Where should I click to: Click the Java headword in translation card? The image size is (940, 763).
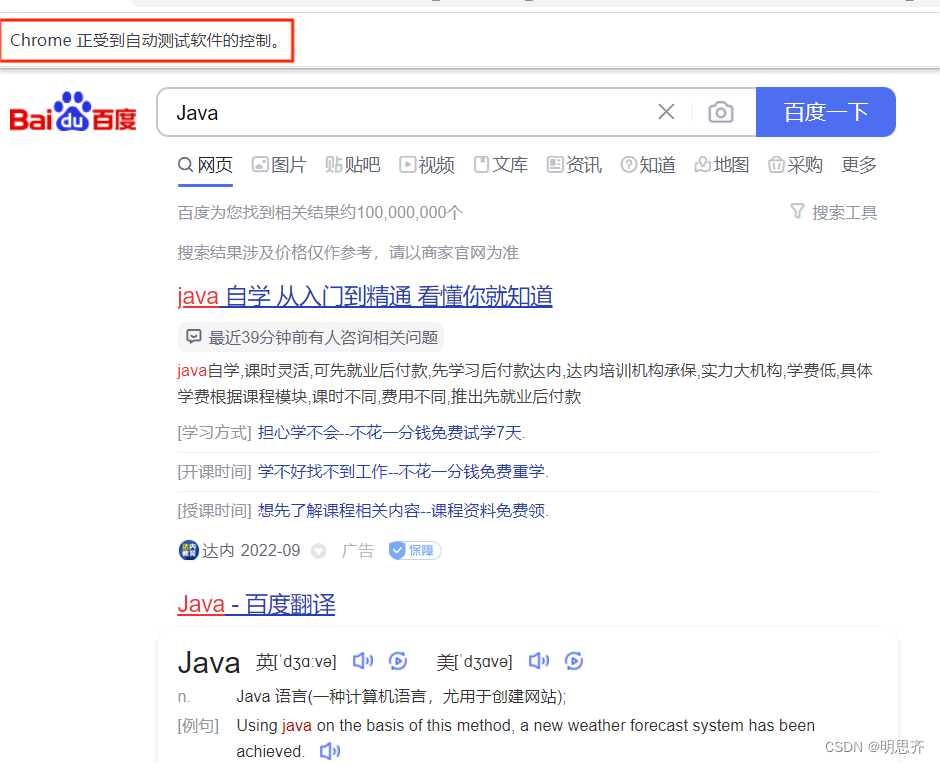click(209, 663)
